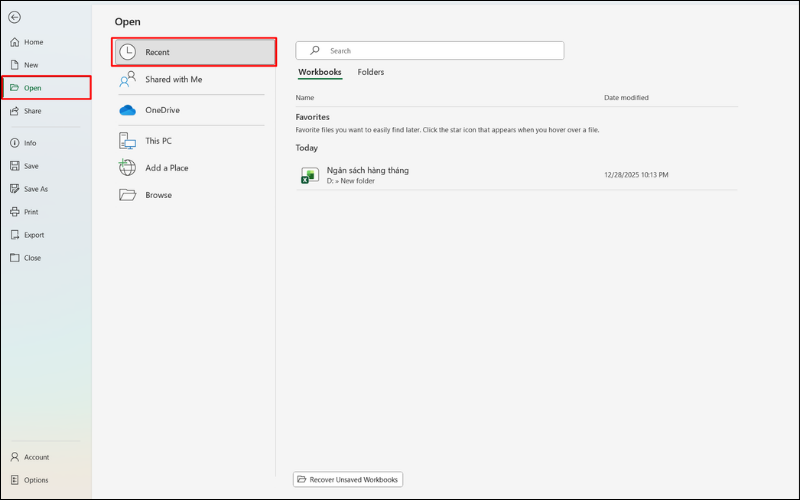Click the blank page icon beside New
Image resolution: width=800 pixels, height=500 pixels.
coord(15,65)
